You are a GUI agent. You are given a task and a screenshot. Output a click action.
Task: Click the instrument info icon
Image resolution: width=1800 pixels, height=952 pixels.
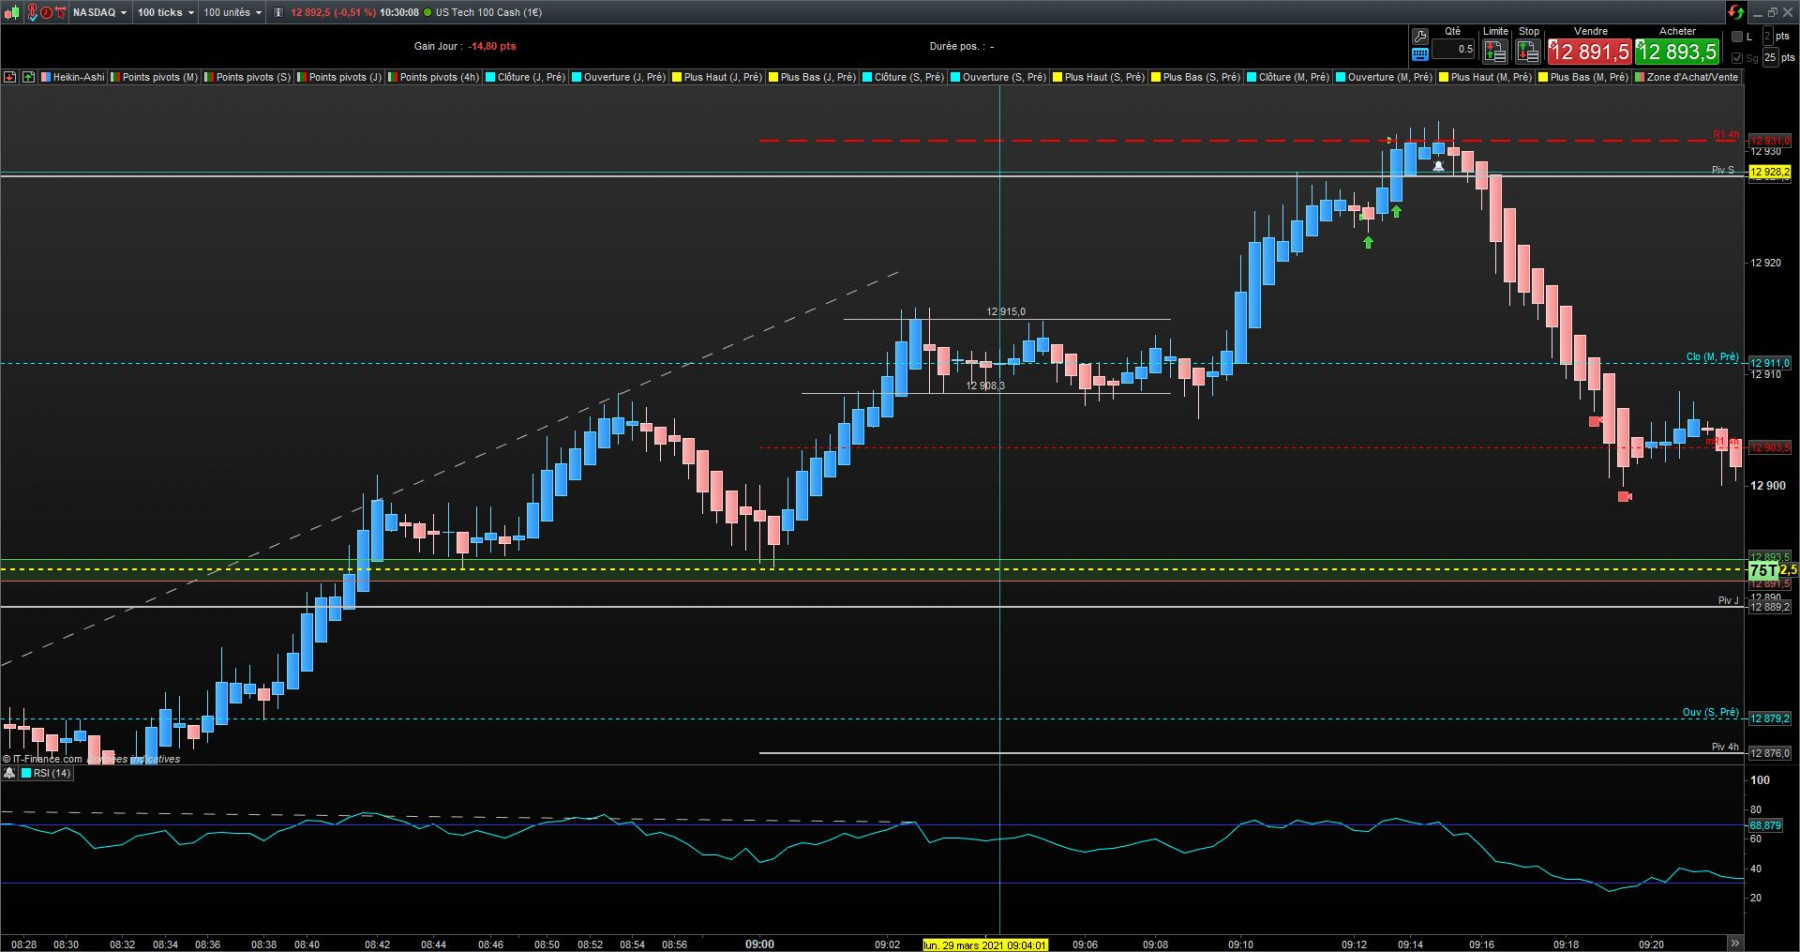tap(278, 12)
